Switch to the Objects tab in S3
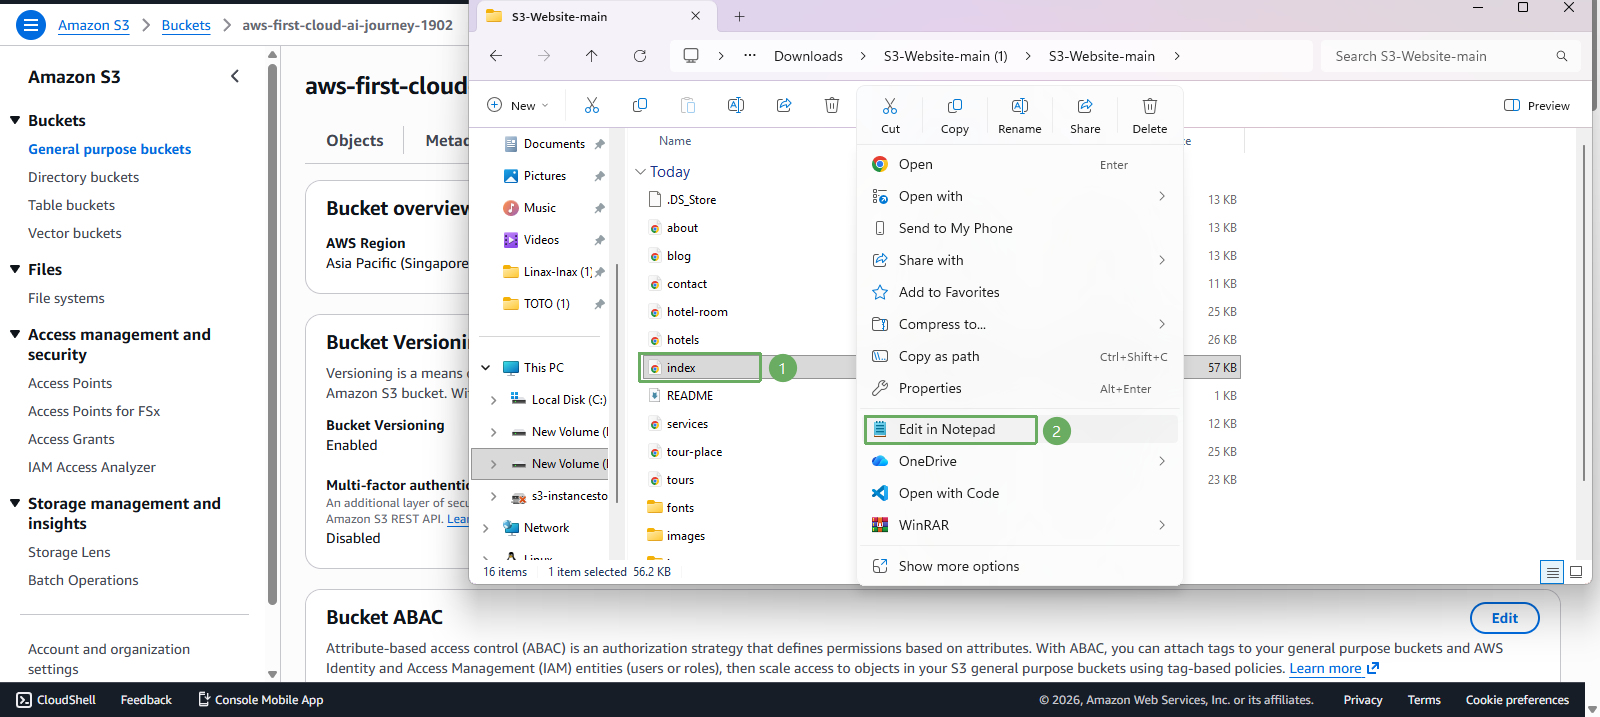The height and width of the screenshot is (717, 1600). [x=354, y=141]
